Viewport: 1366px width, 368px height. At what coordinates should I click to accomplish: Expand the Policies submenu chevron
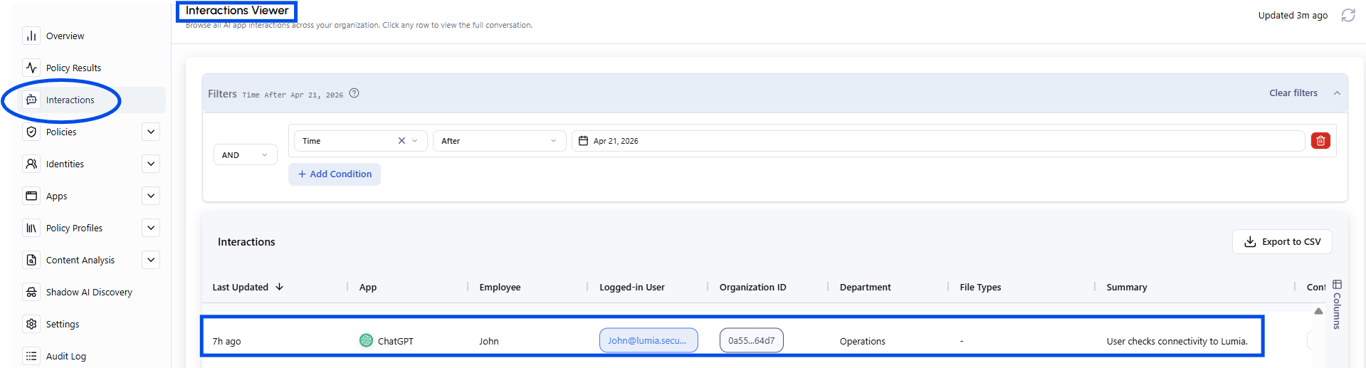coord(151,132)
